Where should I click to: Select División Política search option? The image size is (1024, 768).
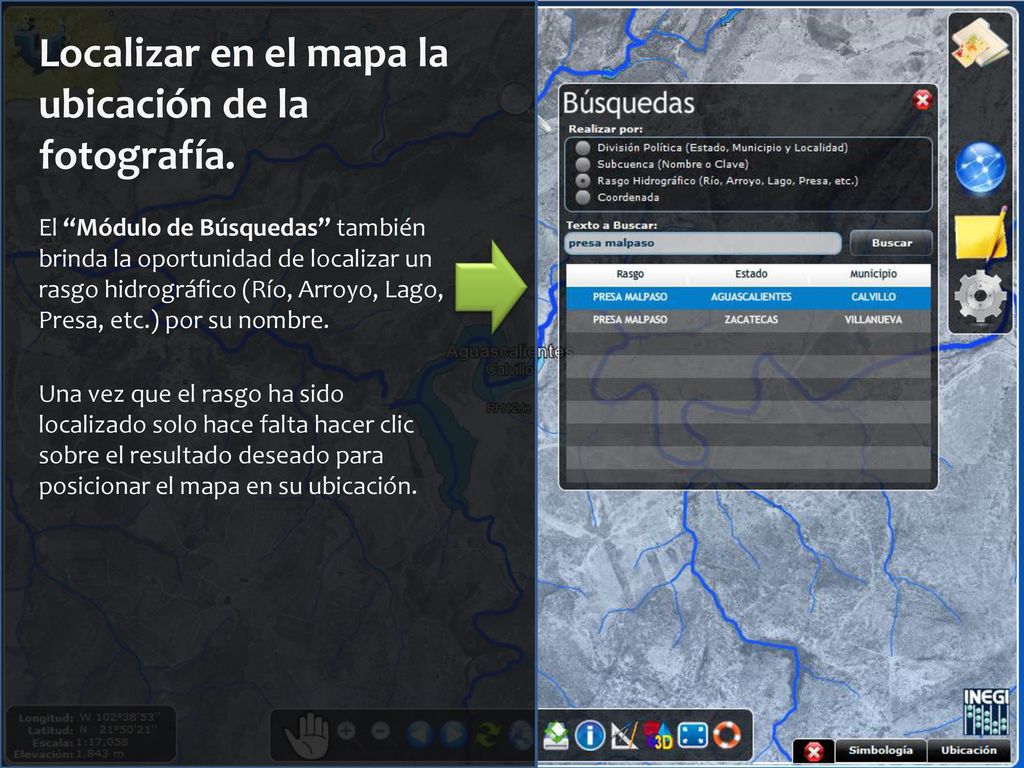pos(583,148)
